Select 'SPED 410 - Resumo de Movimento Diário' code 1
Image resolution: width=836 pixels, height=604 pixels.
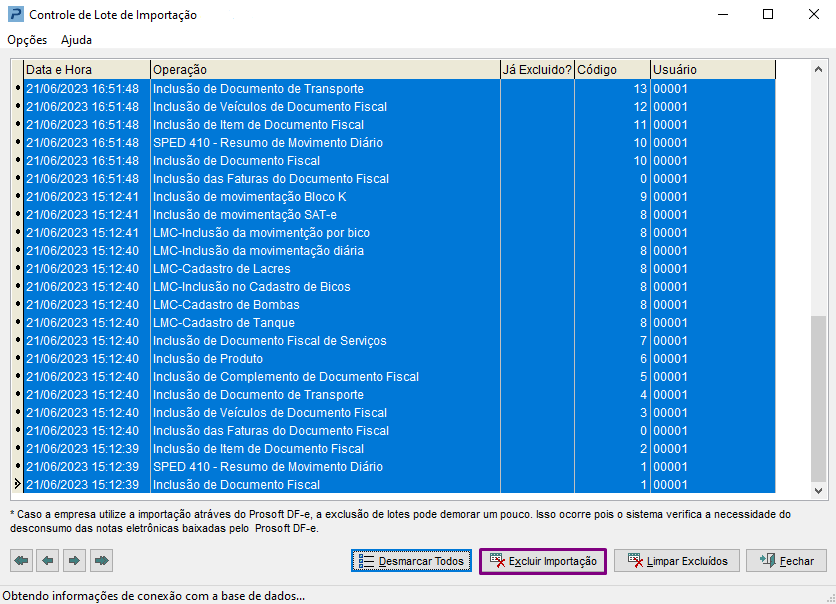[399, 467]
